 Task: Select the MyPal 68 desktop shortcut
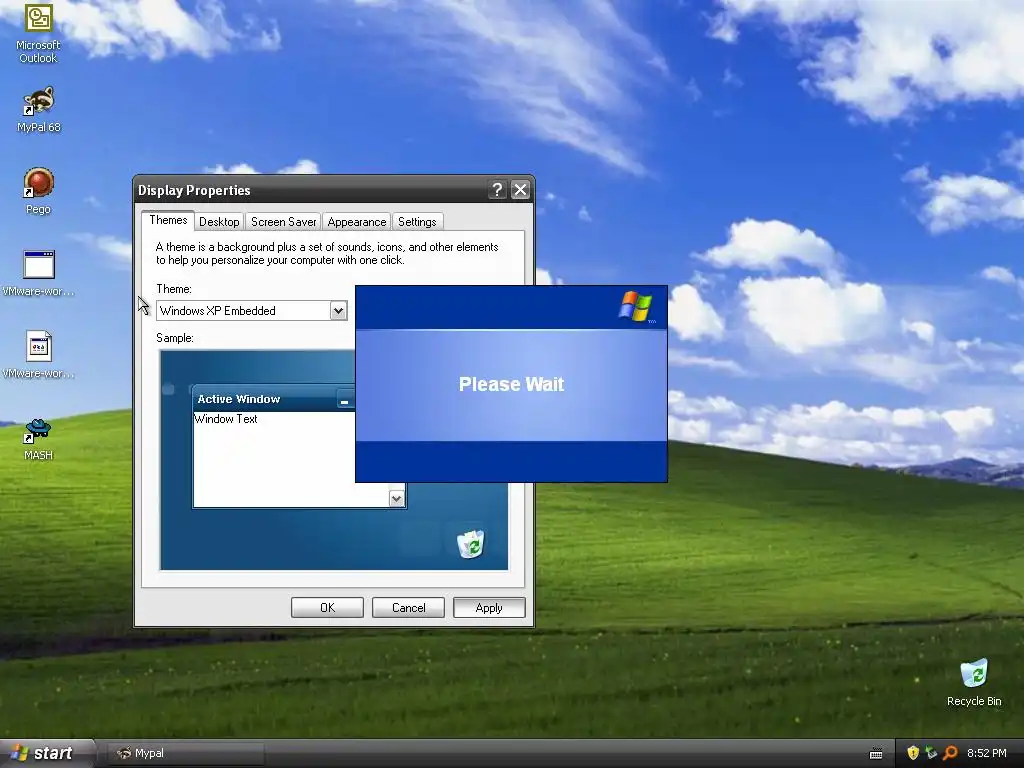[x=39, y=110]
